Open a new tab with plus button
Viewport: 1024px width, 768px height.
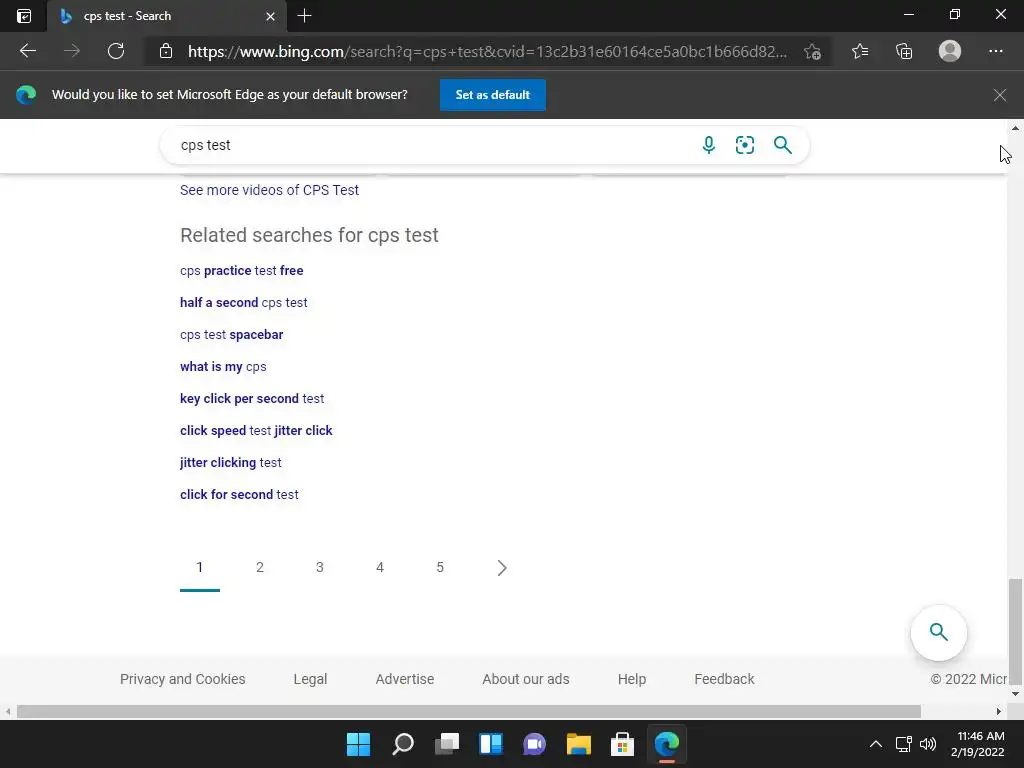pyautogui.click(x=304, y=16)
